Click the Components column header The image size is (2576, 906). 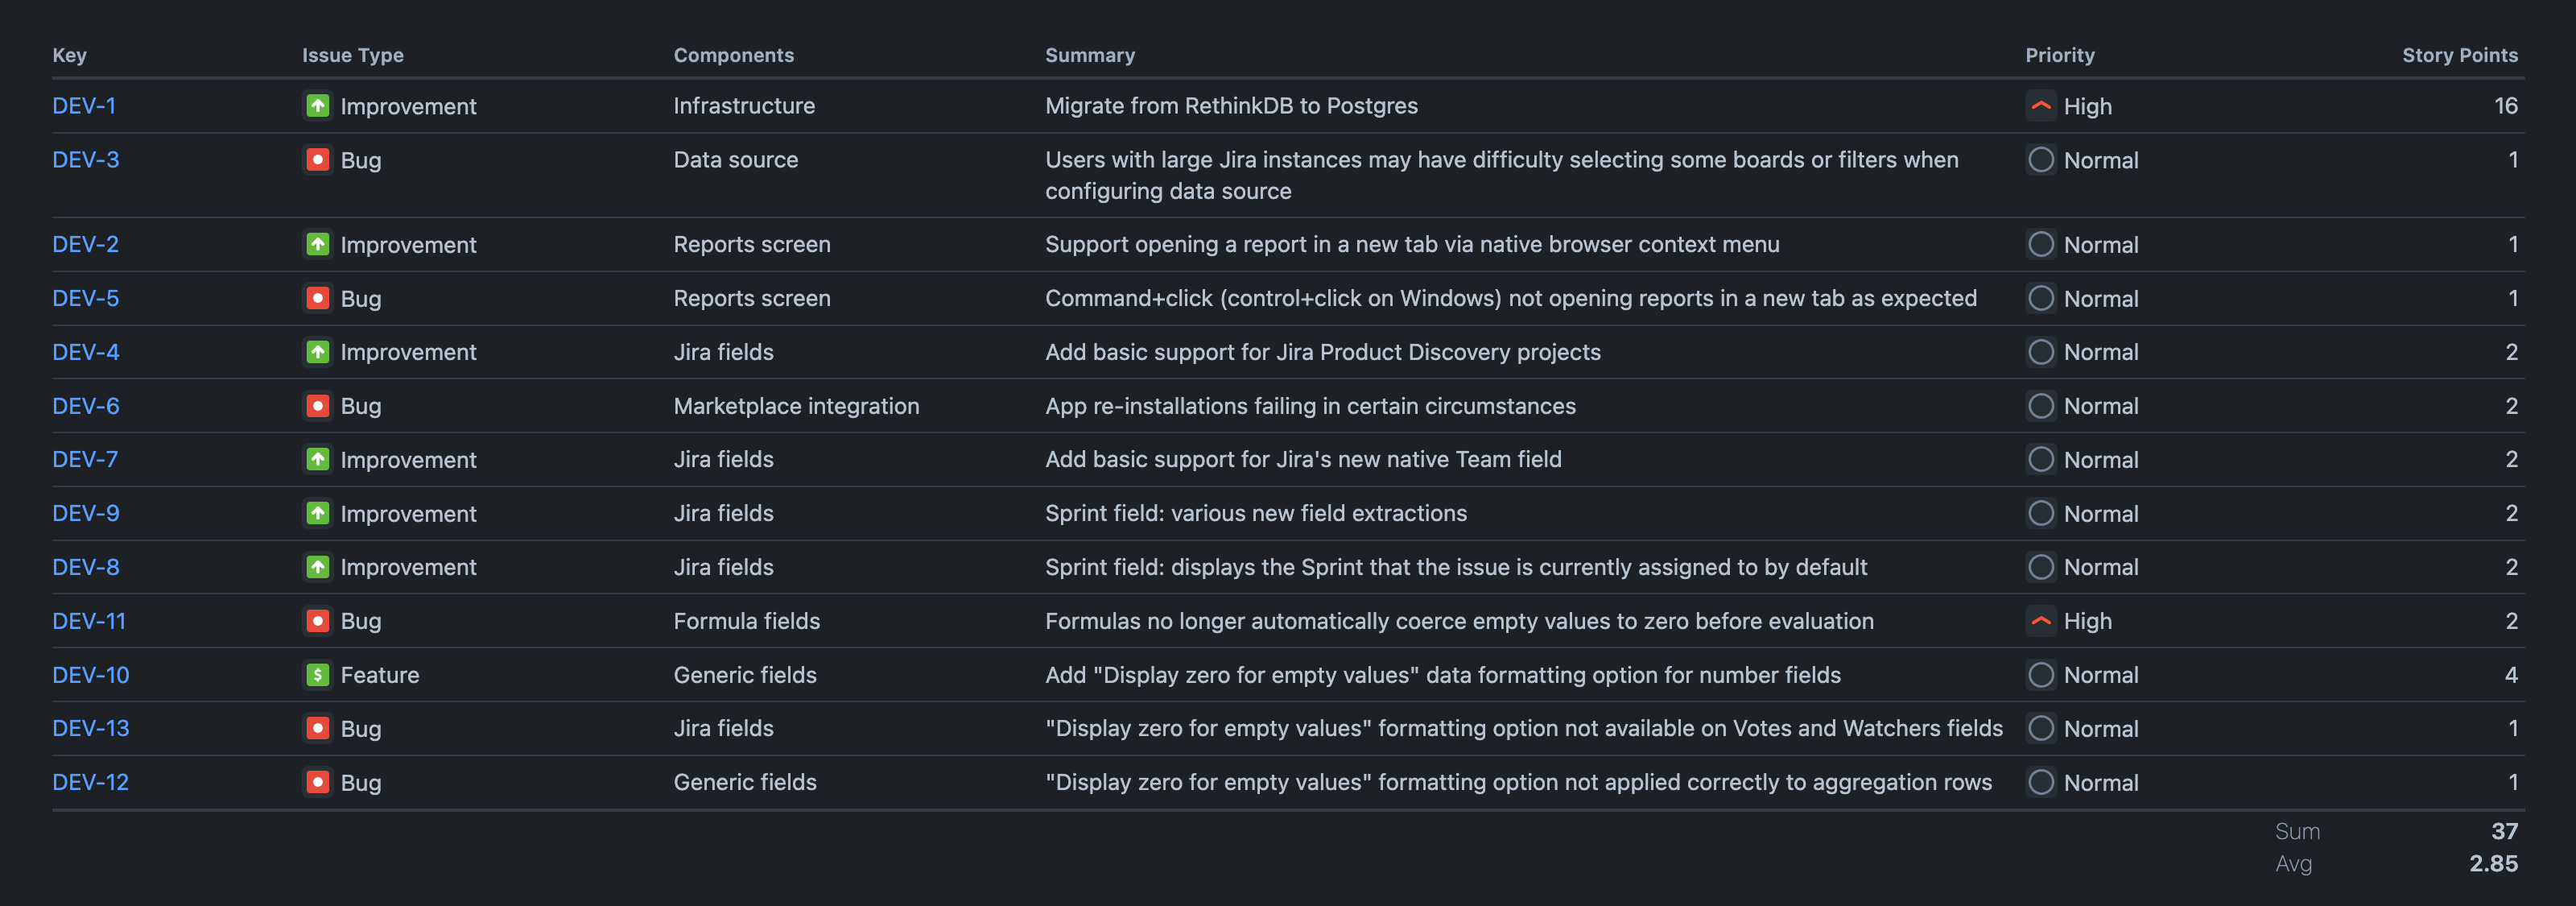click(733, 55)
